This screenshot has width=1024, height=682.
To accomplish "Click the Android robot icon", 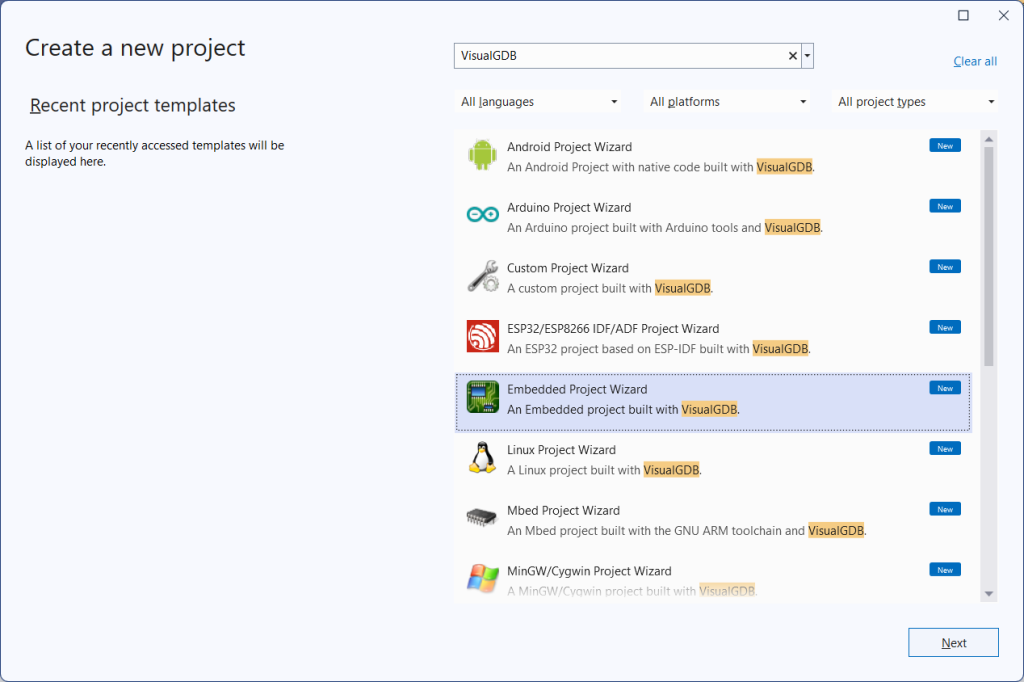I will 482,156.
